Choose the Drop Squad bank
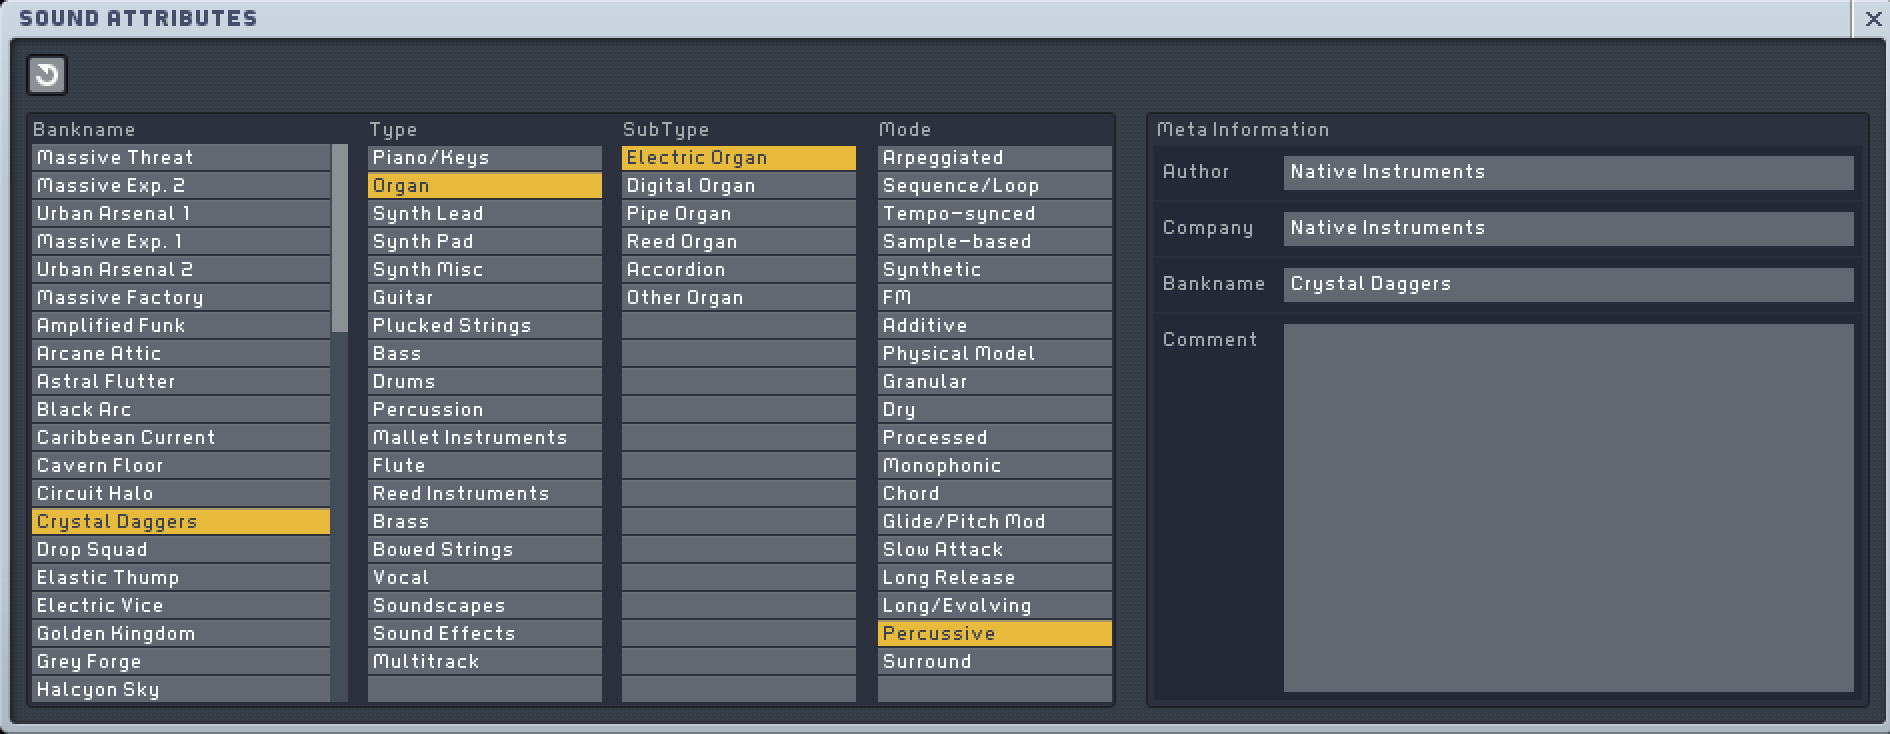 pos(180,549)
